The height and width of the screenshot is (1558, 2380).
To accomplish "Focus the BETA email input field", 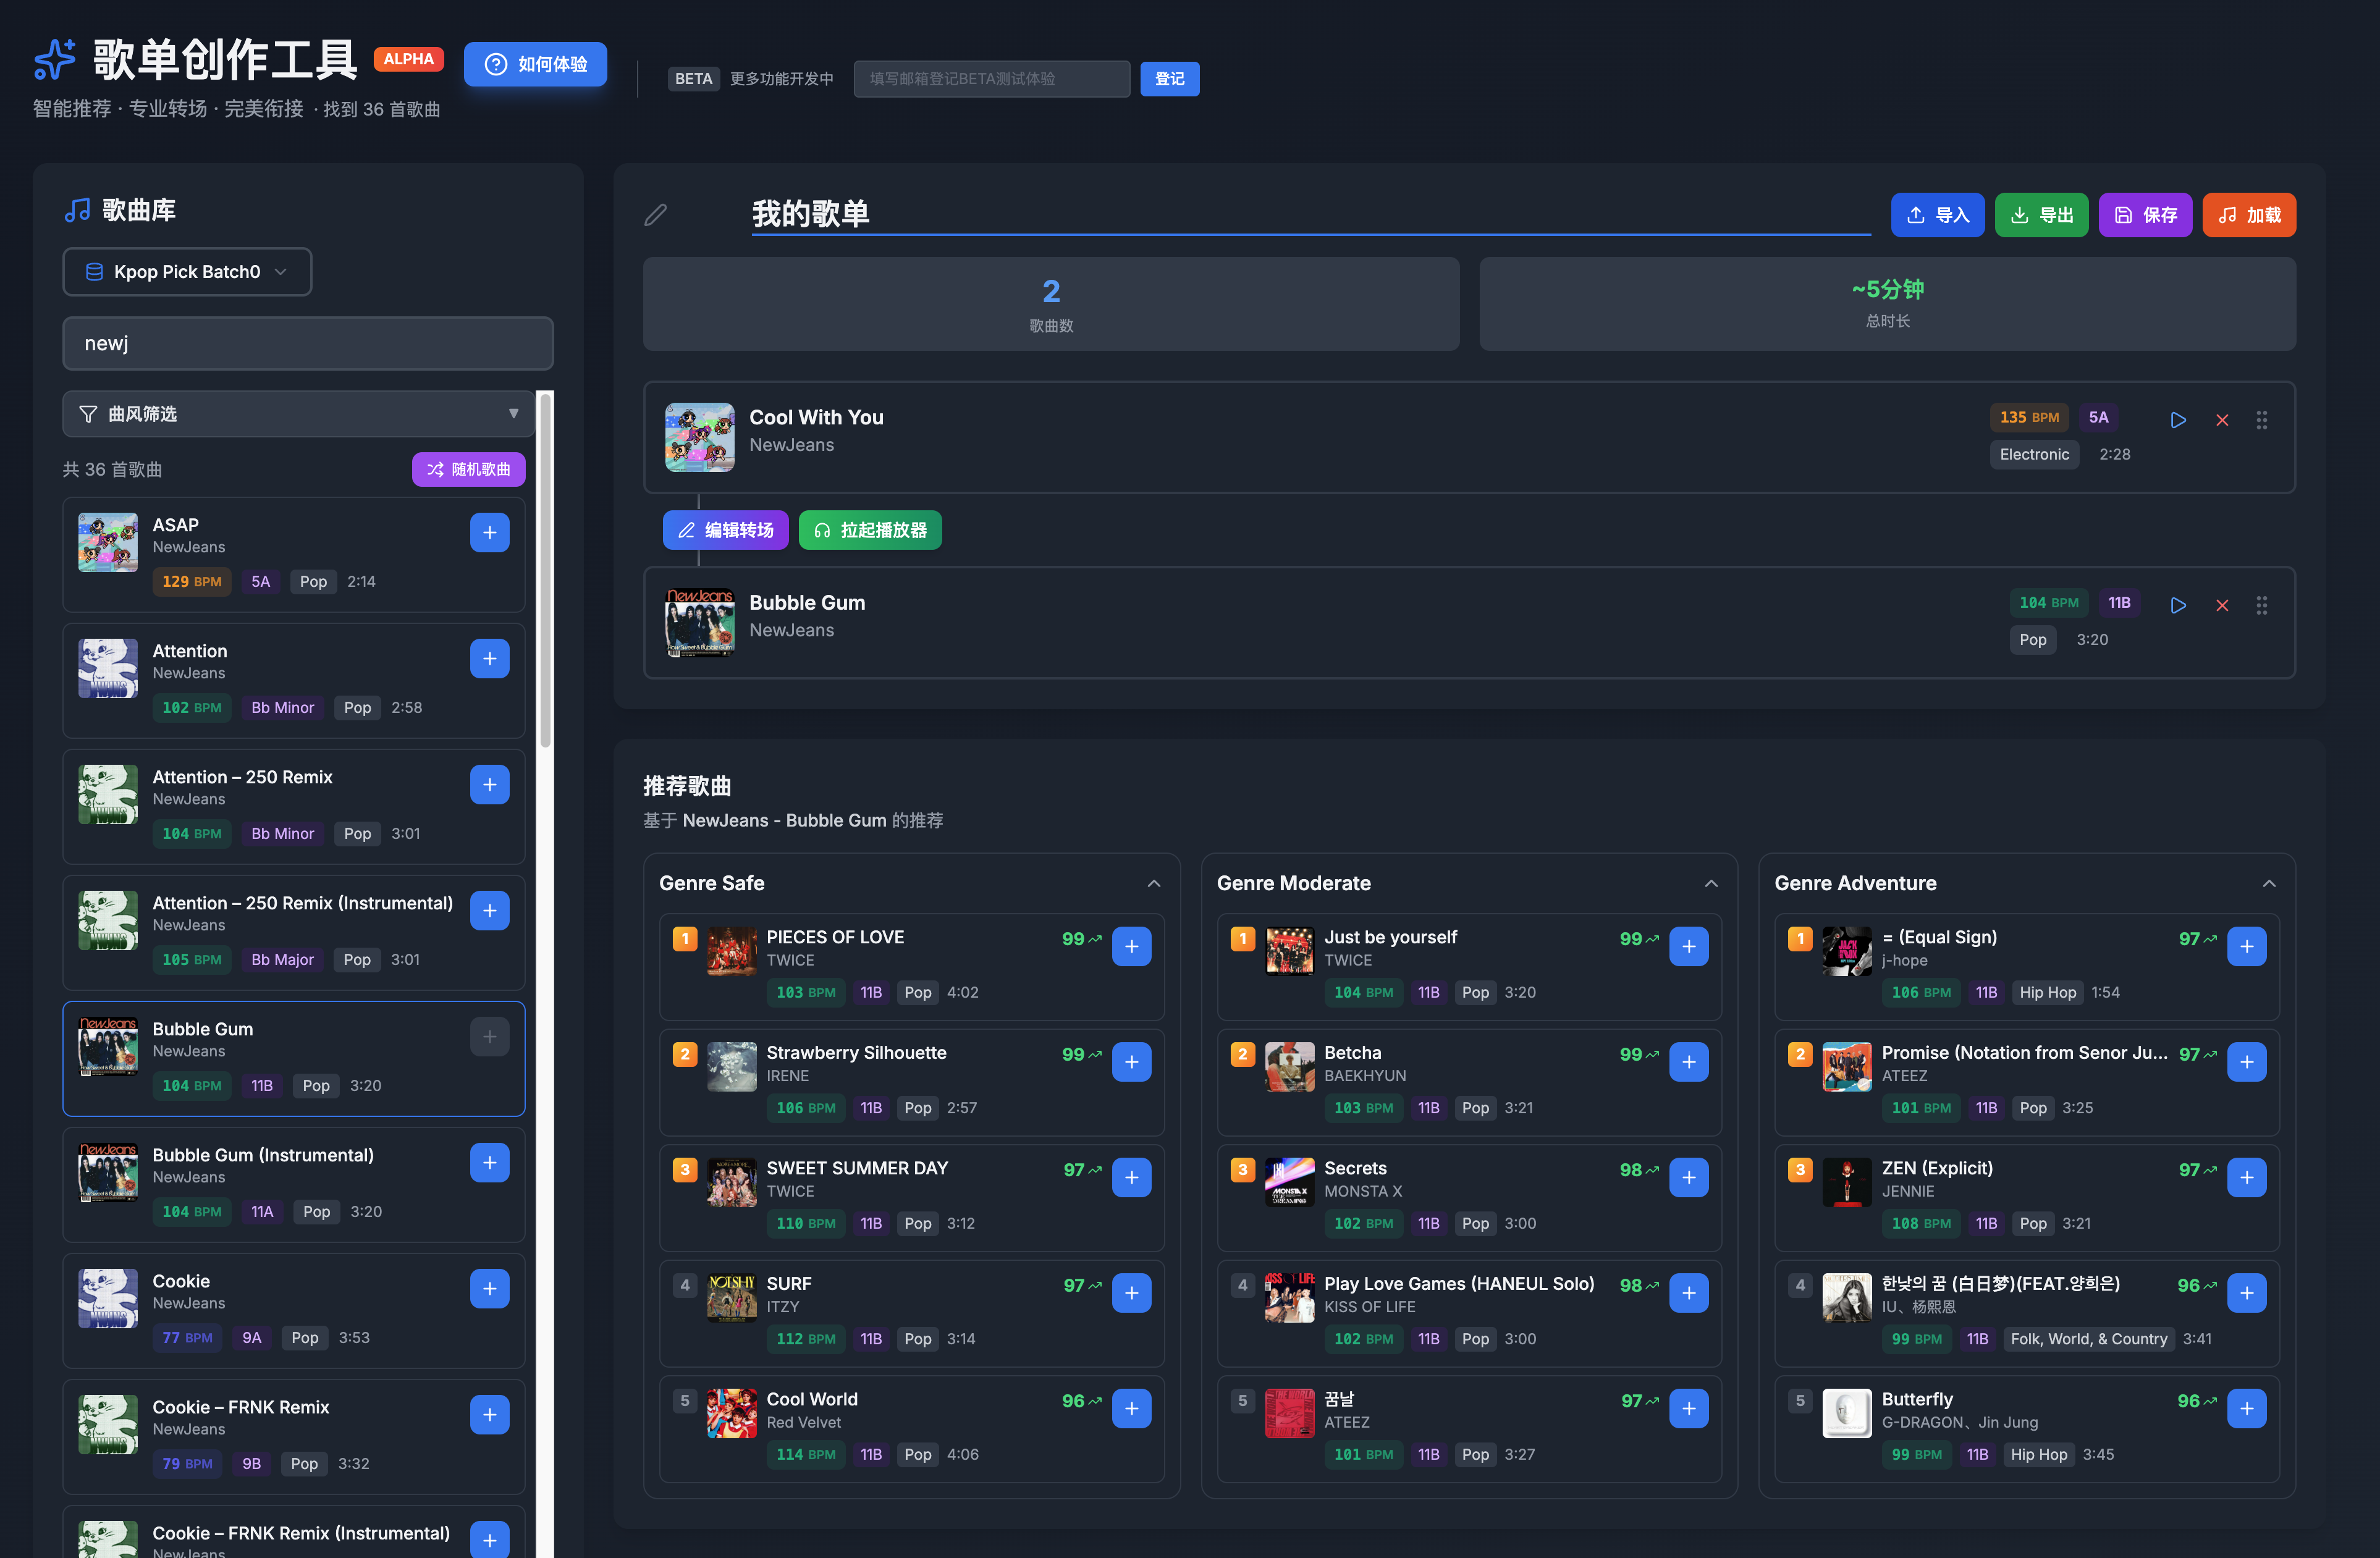I will pyautogui.click(x=992, y=79).
